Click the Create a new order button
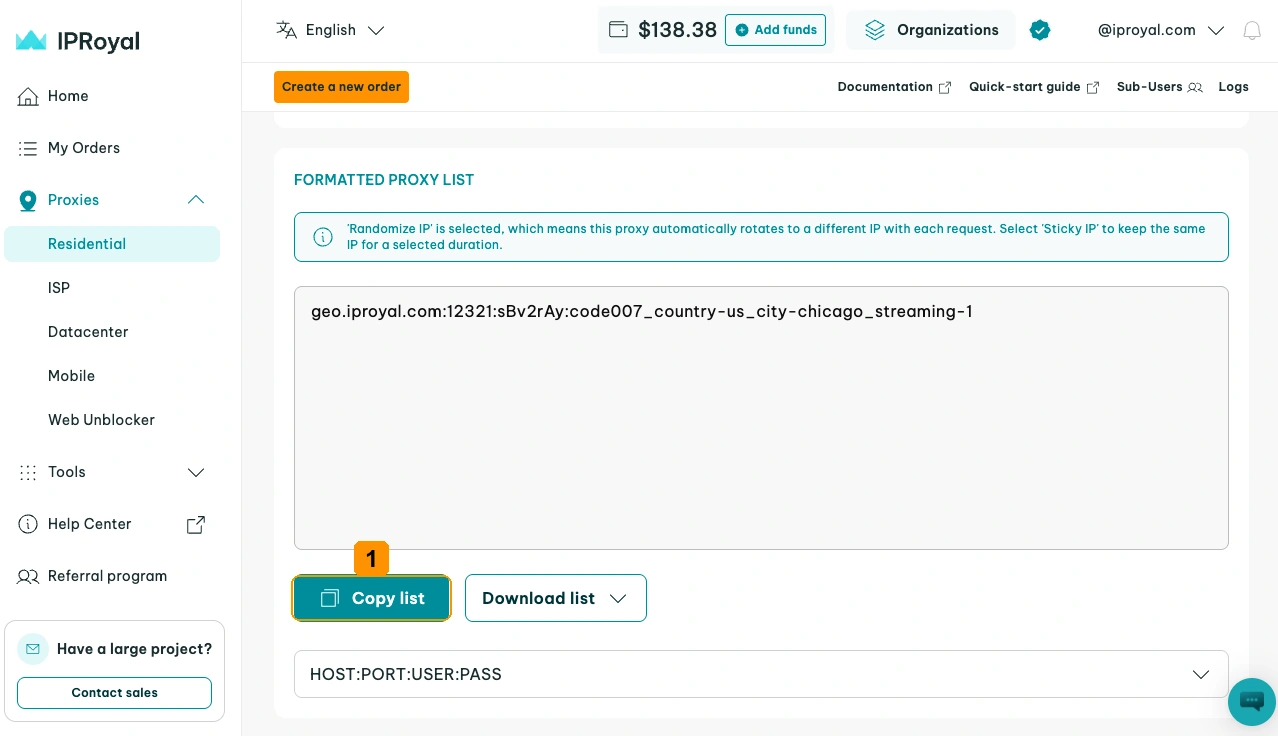Screen dimensions: 1278x736 [341, 87]
